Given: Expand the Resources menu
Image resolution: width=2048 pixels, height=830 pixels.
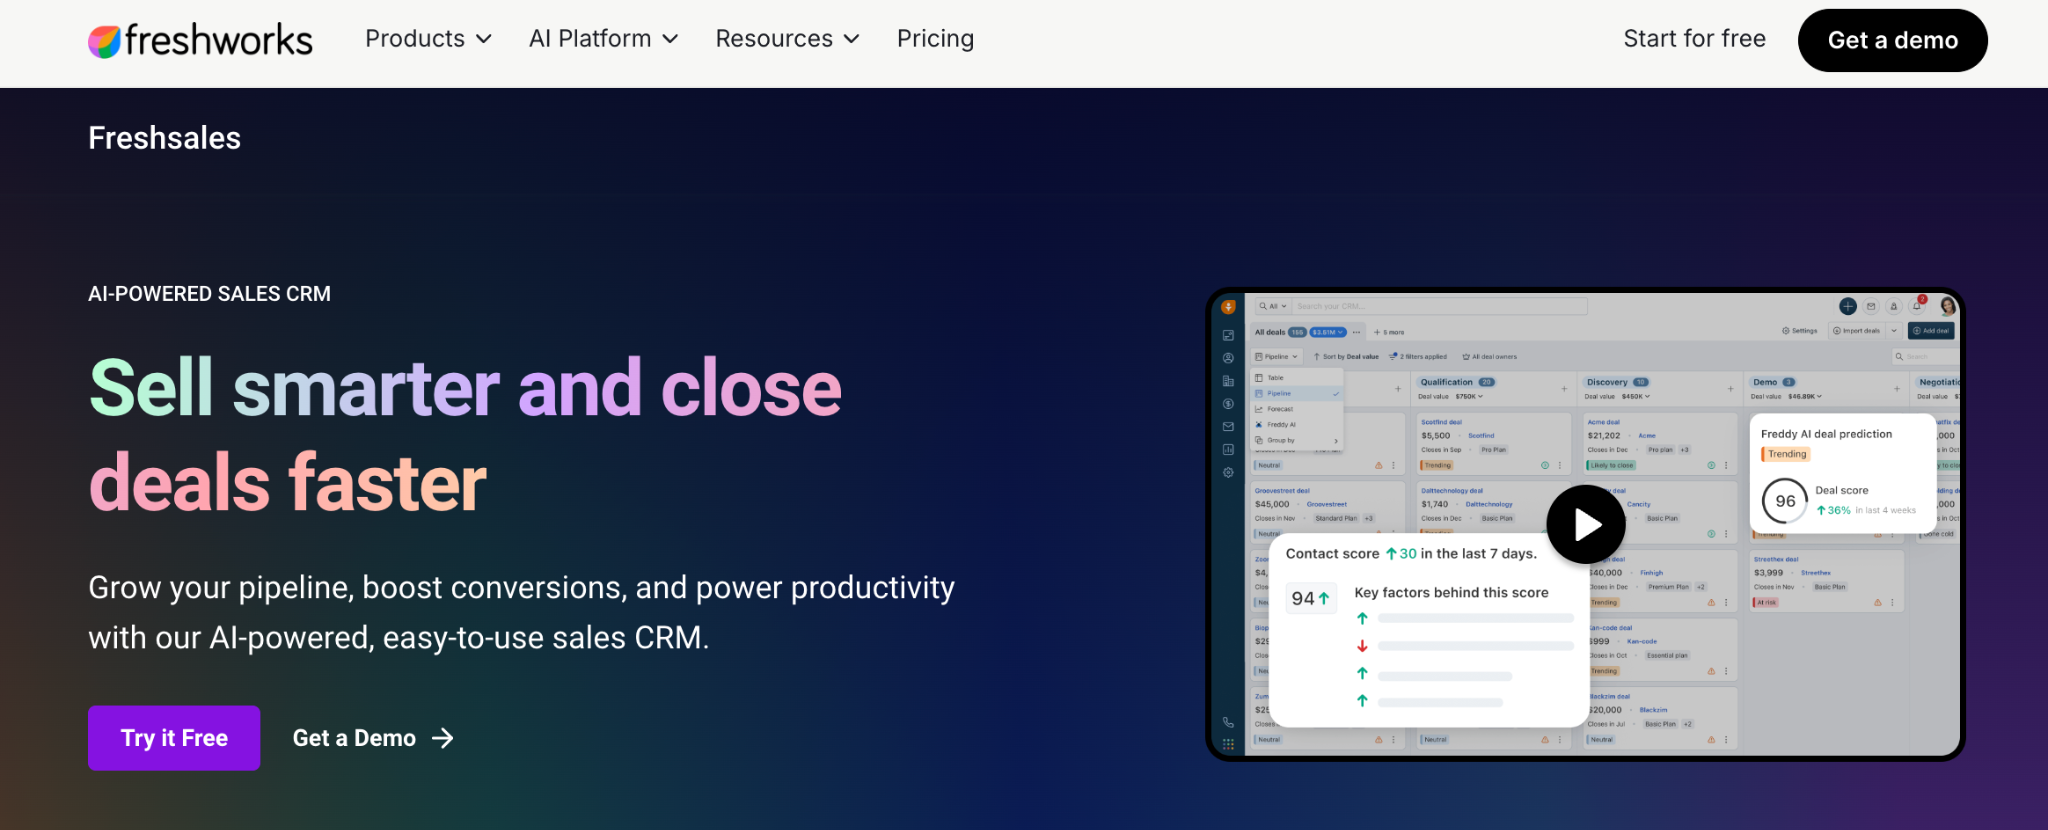Looking at the screenshot, I should tap(788, 39).
